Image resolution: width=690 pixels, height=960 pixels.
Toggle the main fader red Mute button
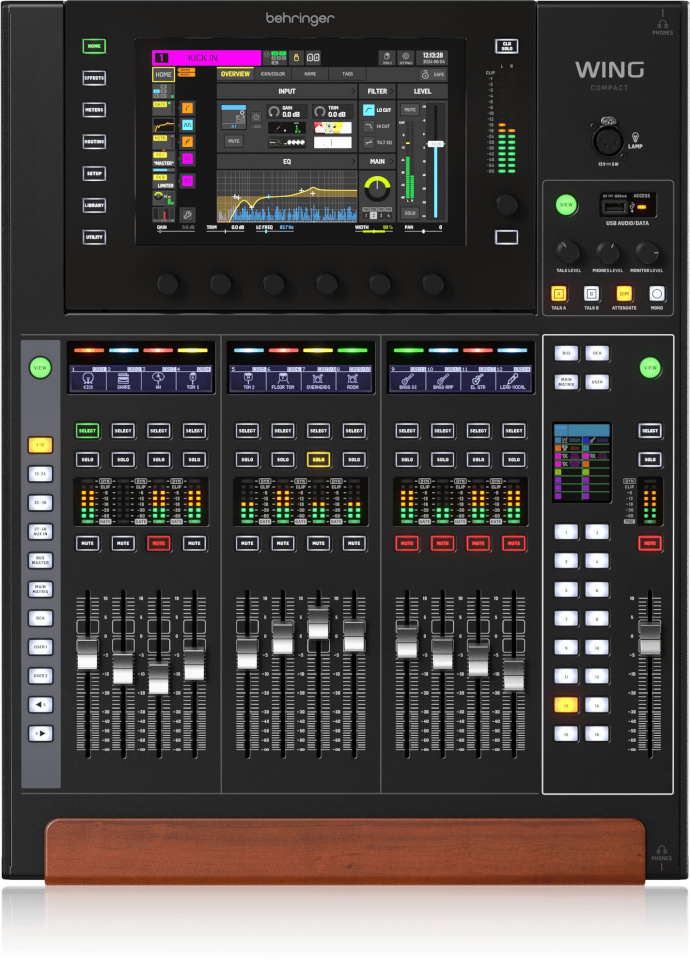[x=650, y=543]
